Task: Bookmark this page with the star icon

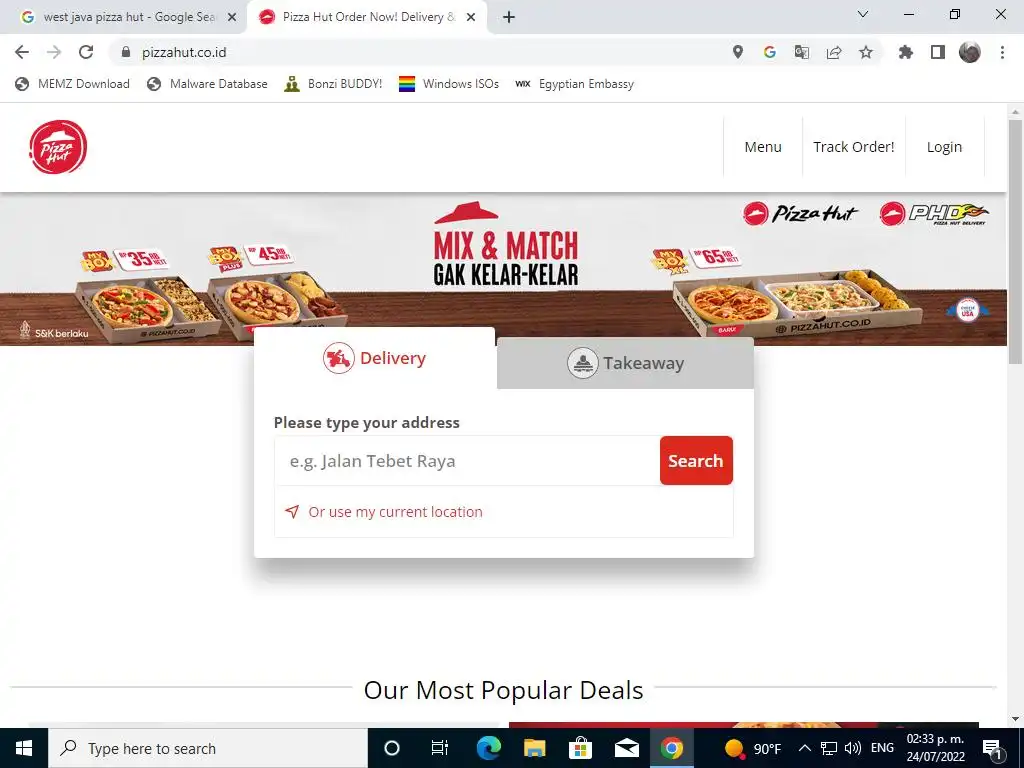Action: click(866, 52)
